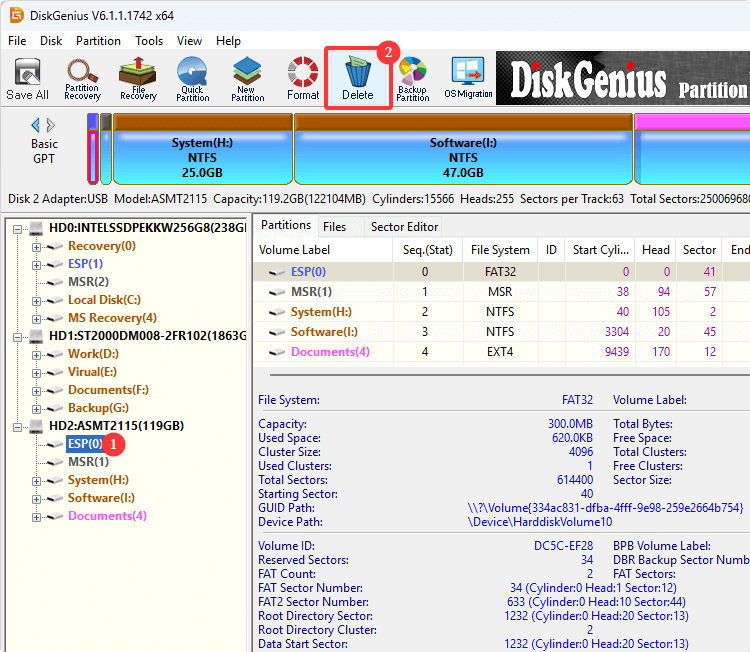Launch the File Recovery tool

pos(138,79)
